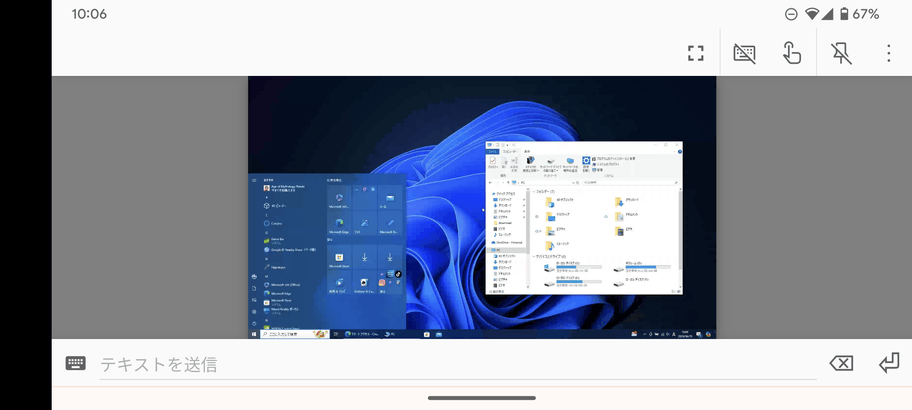Tap the crossed-out keyboard icon in top toolbar
Image resolution: width=912 pixels, height=410 pixels.
pyautogui.click(x=744, y=54)
